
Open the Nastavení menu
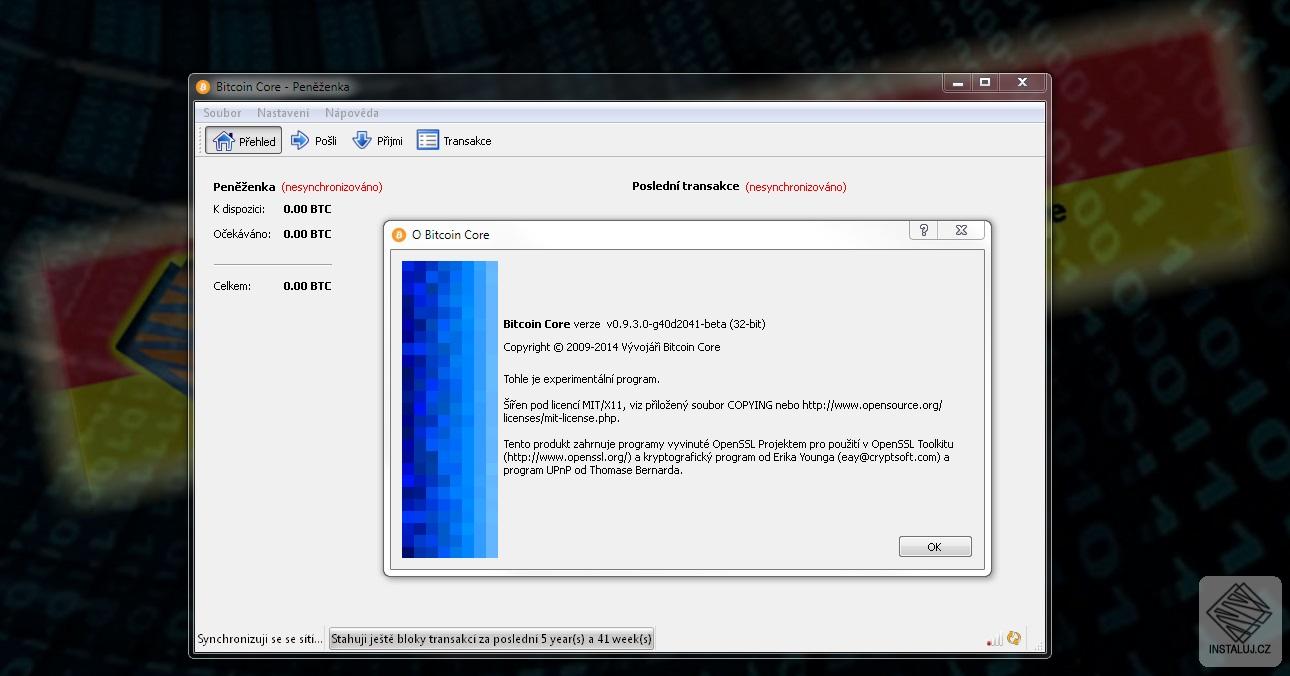click(283, 113)
